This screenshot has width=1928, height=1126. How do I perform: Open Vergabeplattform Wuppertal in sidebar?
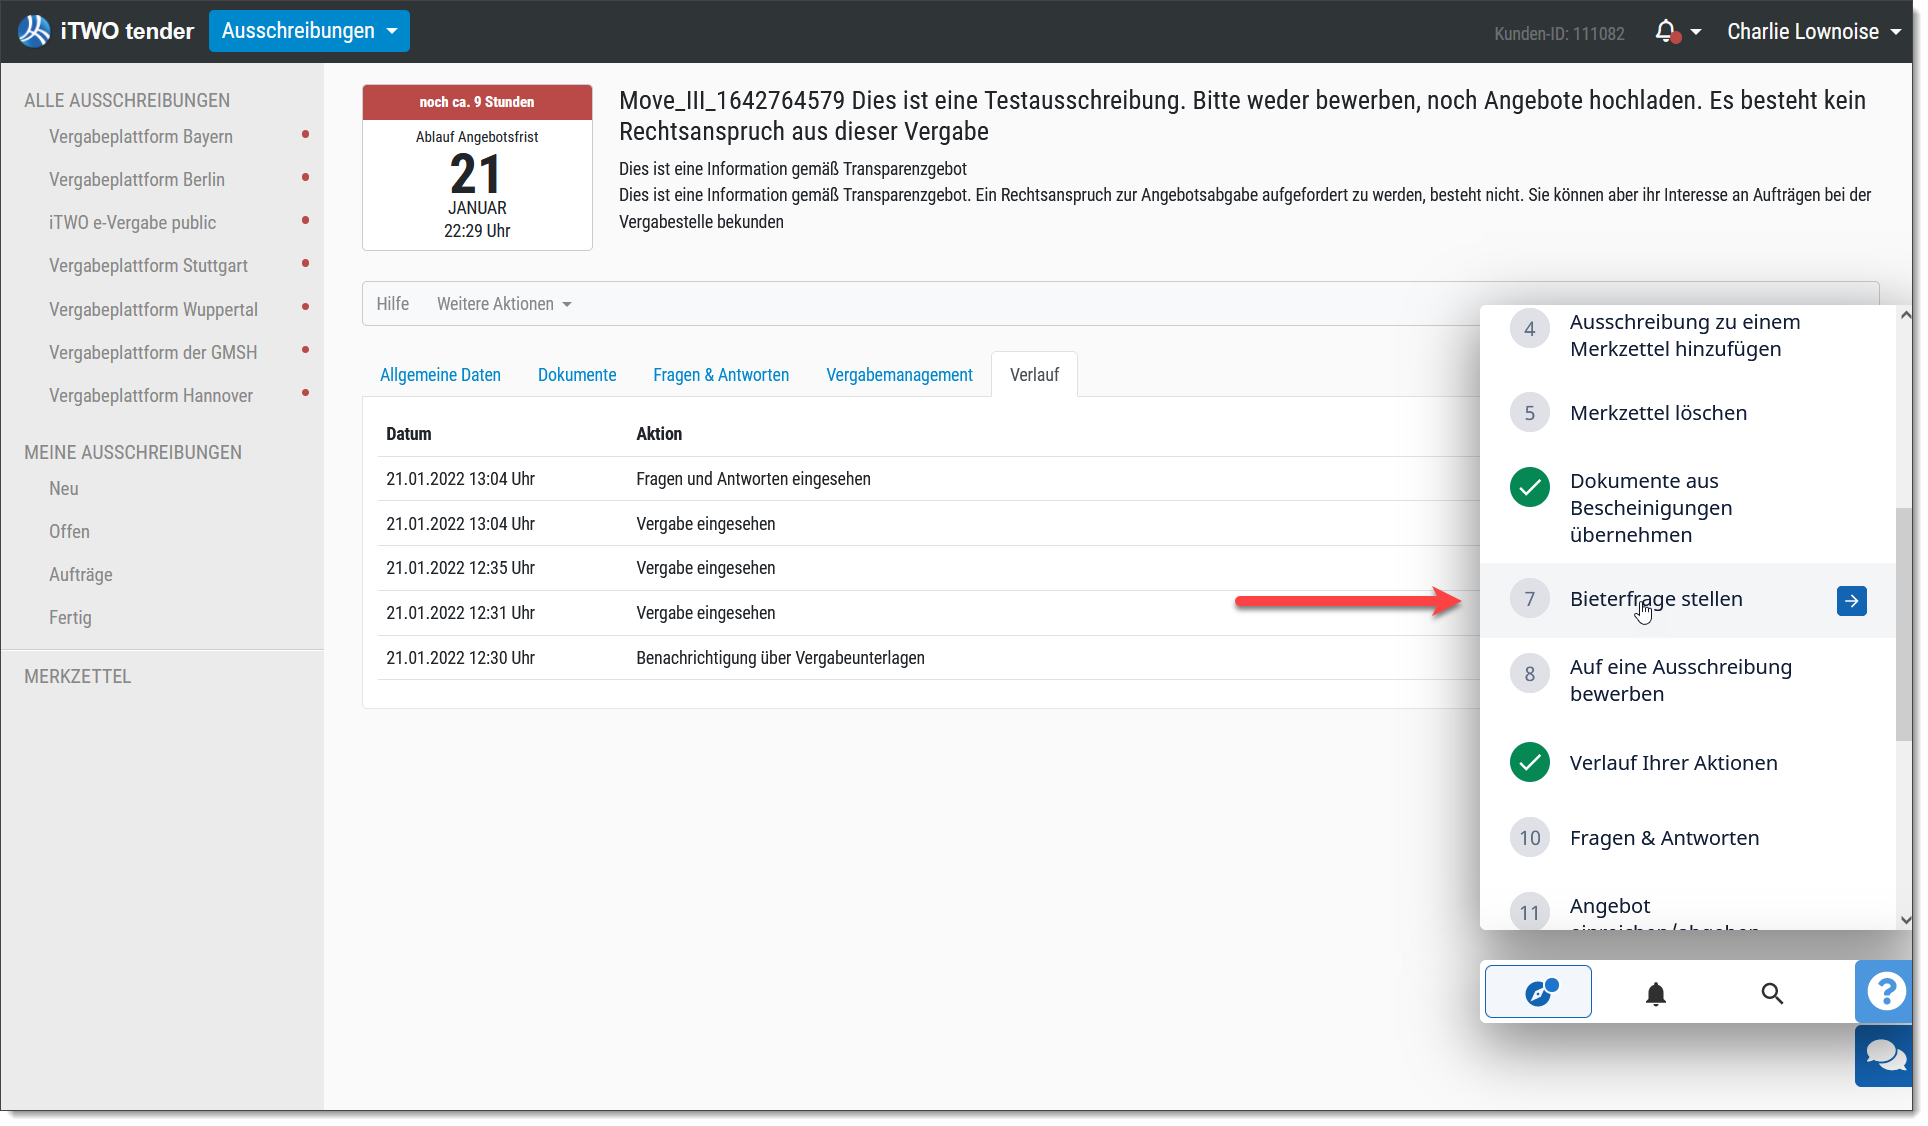[153, 310]
